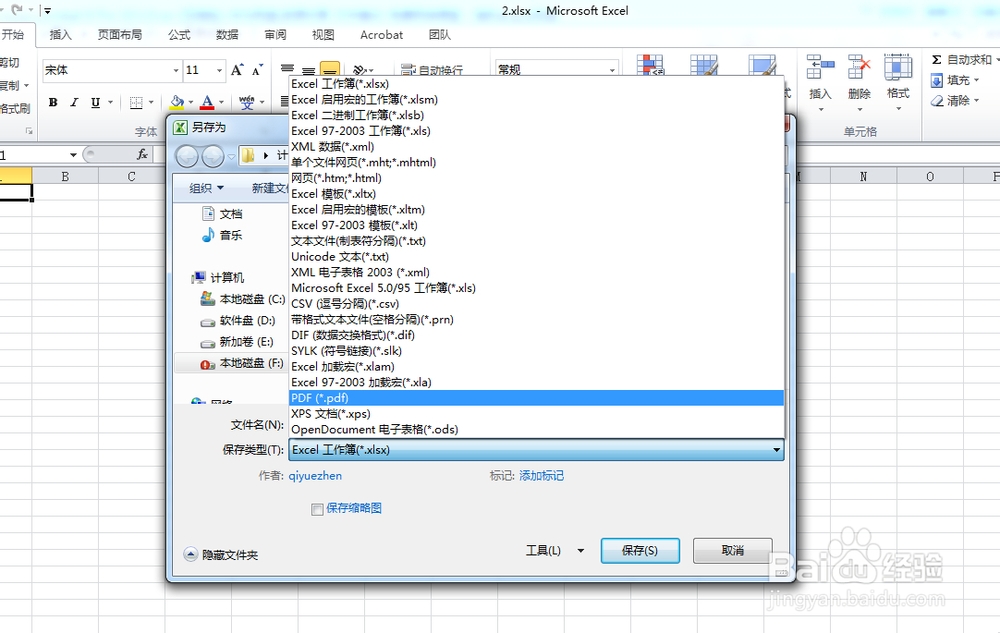Click the yellow Fill Color swatch
The width and height of the screenshot is (1000, 633).
tap(176, 107)
